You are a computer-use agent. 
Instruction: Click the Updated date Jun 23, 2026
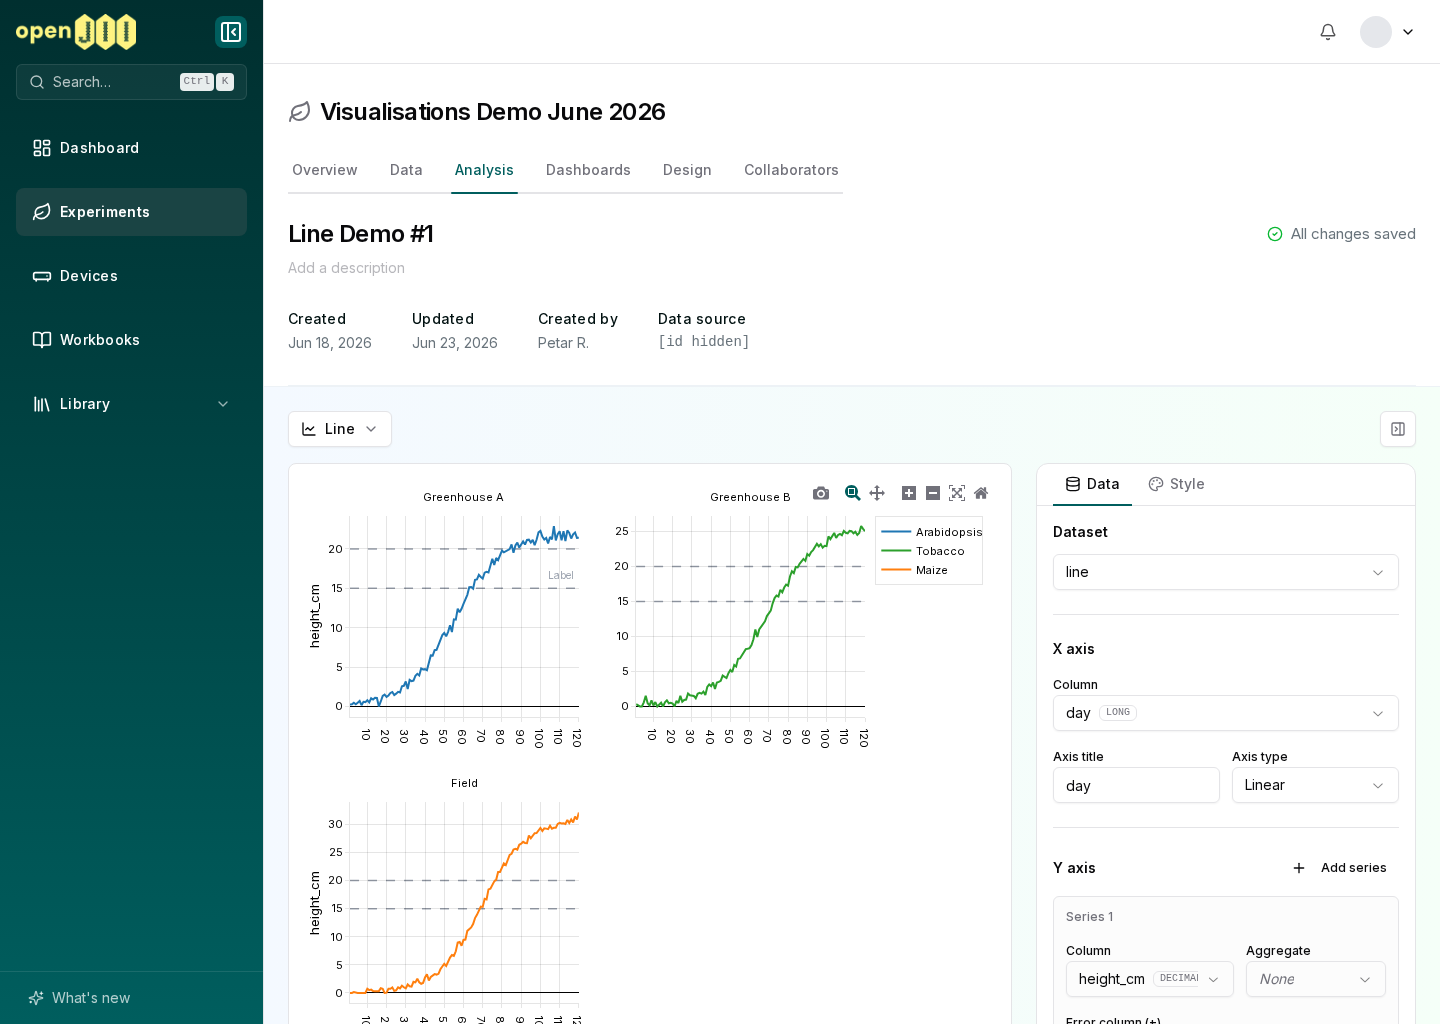click(x=455, y=343)
